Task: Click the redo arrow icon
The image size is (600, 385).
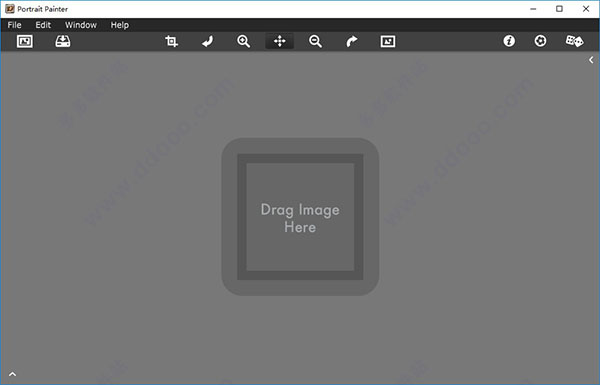Action: [352, 41]
